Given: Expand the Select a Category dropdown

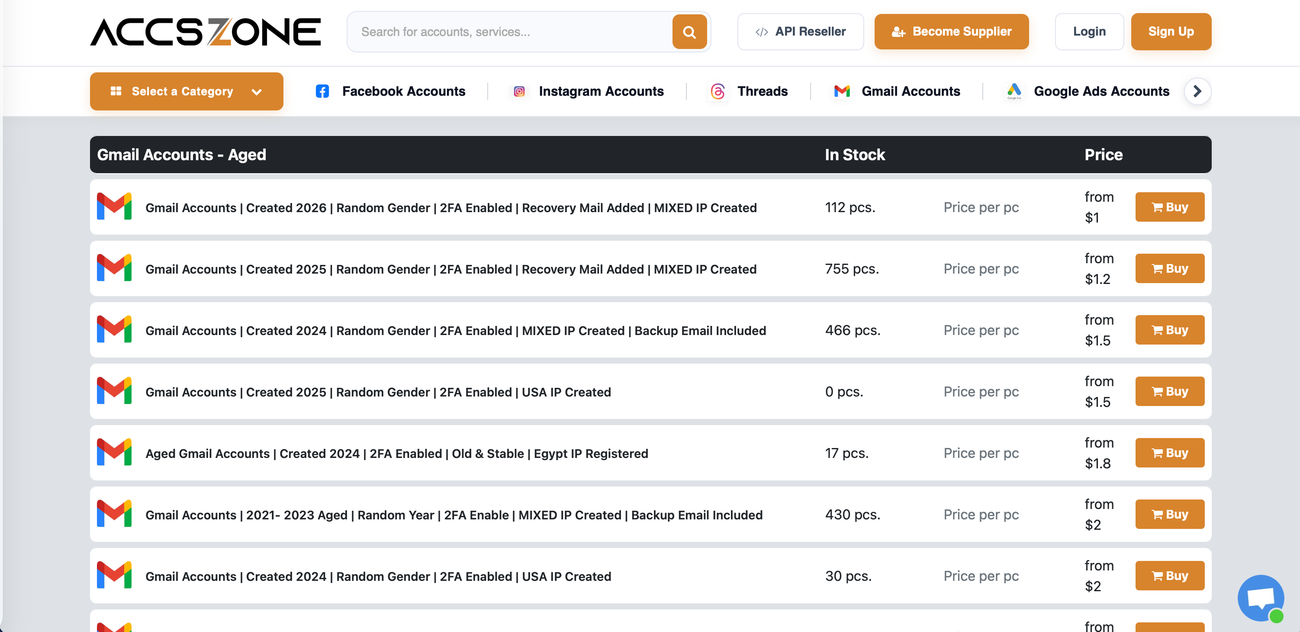Looking at the screenshot, I should click(x=186, y=91).
